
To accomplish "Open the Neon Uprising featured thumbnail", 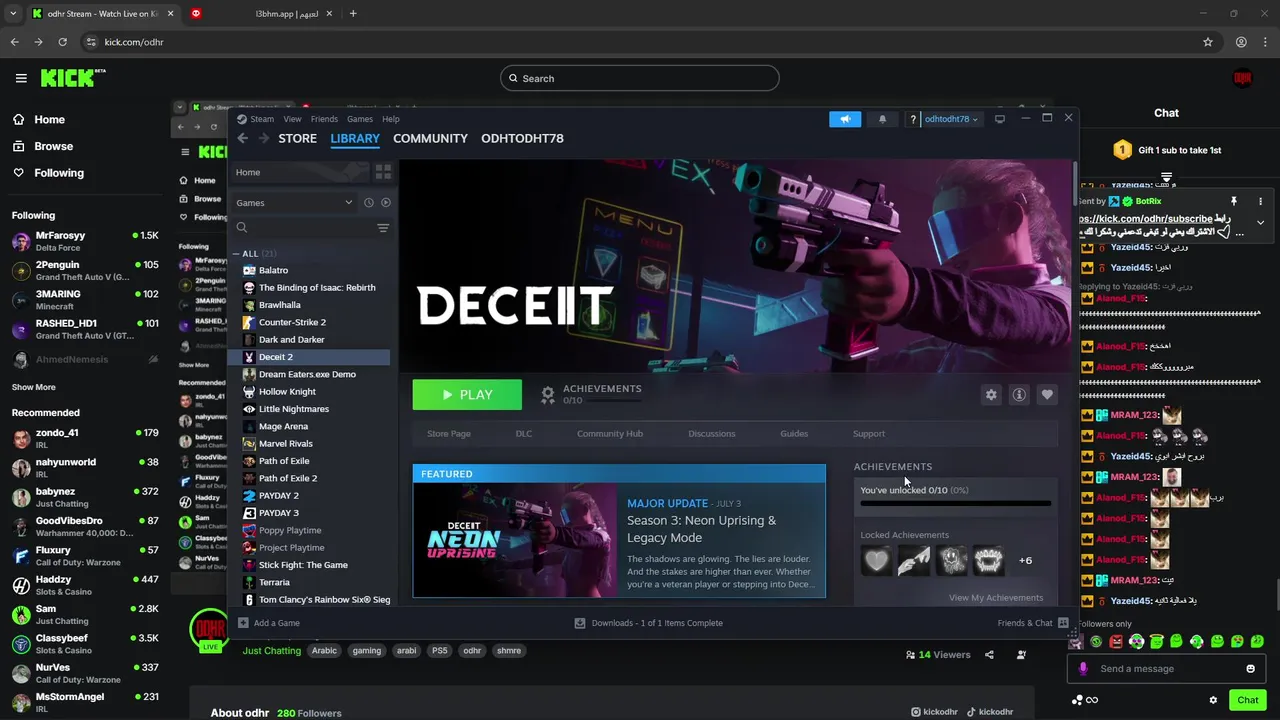I will point(515,540).
